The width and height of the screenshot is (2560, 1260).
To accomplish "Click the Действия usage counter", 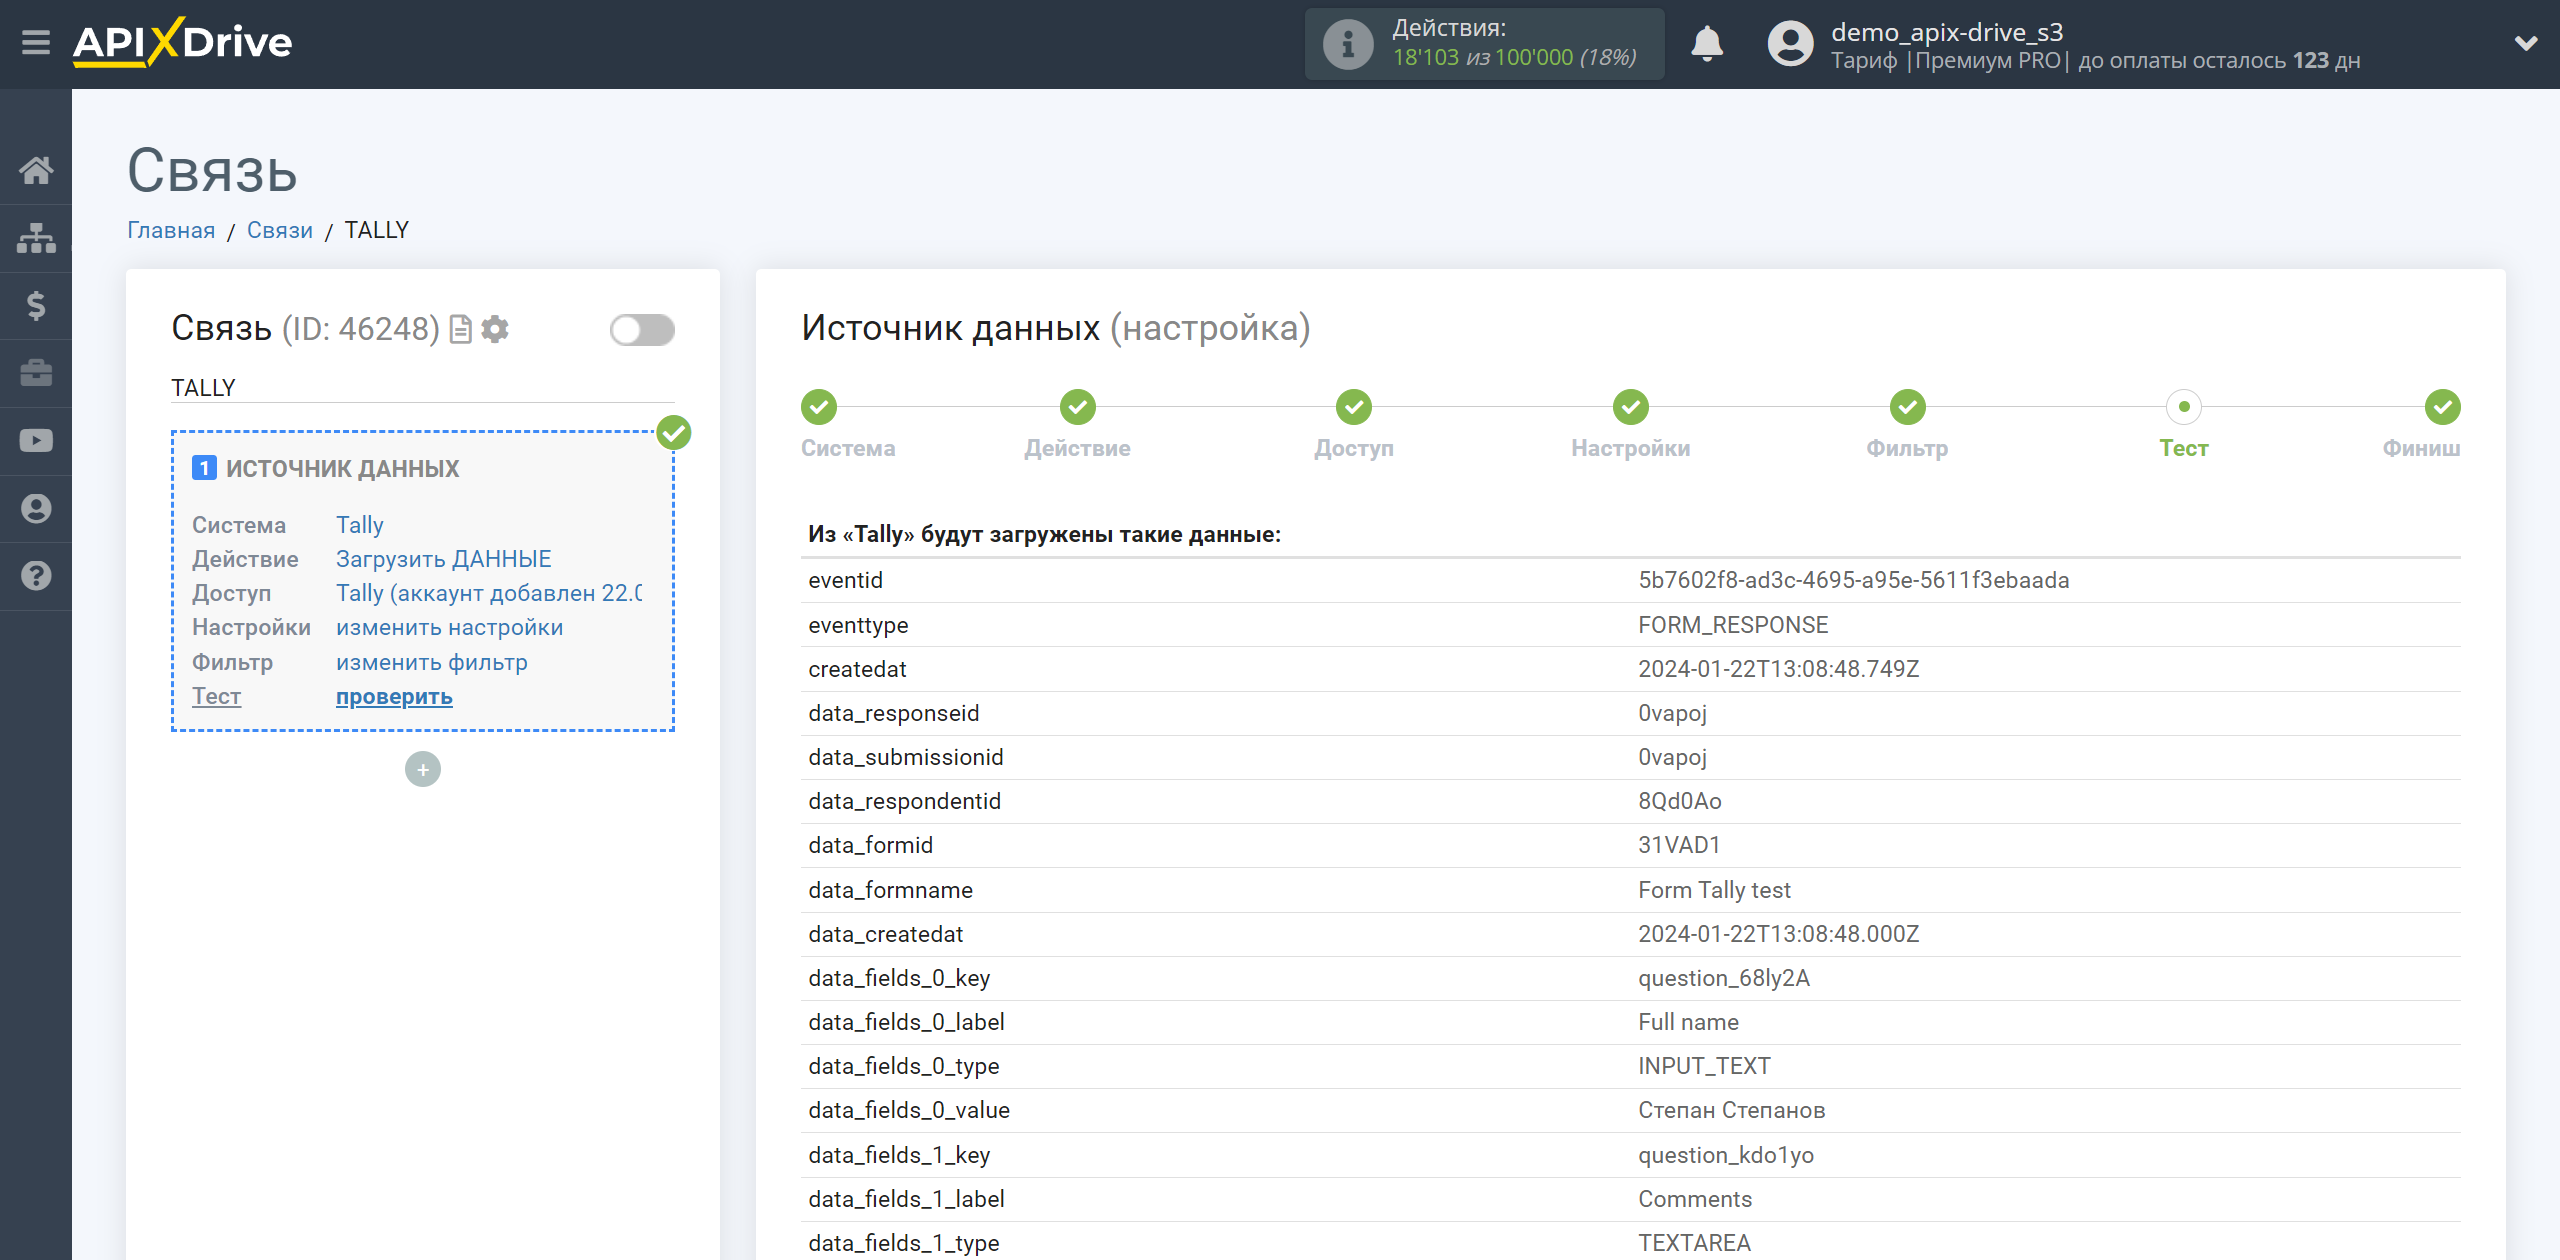I will click(1485, 44).
